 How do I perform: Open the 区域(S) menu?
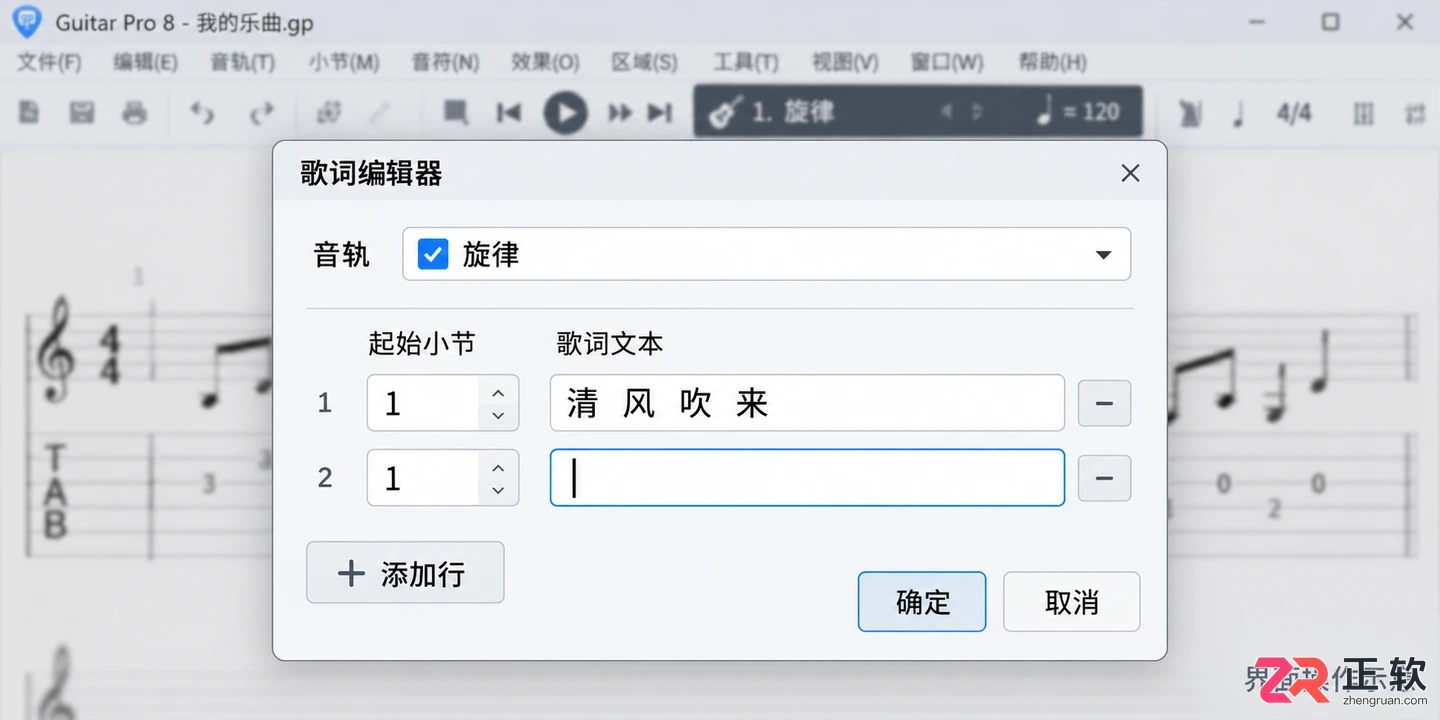pos(645,62)
